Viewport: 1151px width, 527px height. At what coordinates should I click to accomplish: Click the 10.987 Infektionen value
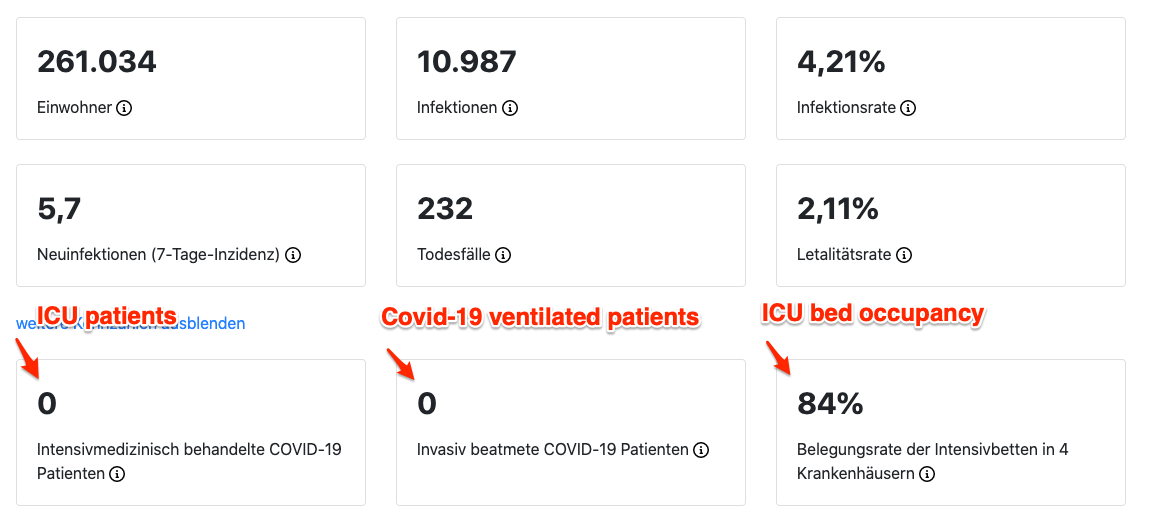[x=467, y=63]
